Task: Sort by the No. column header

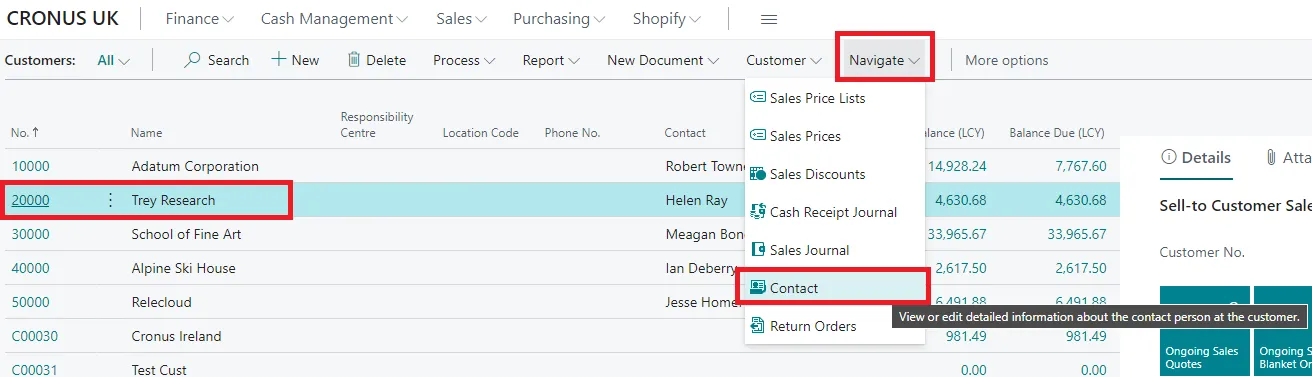Action: pos(26,132)
